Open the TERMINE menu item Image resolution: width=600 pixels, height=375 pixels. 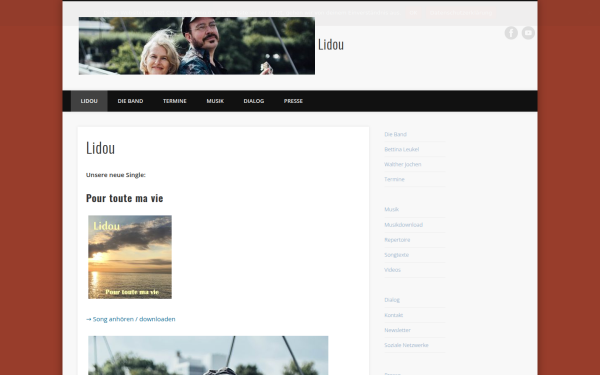[x=174, y=101]
